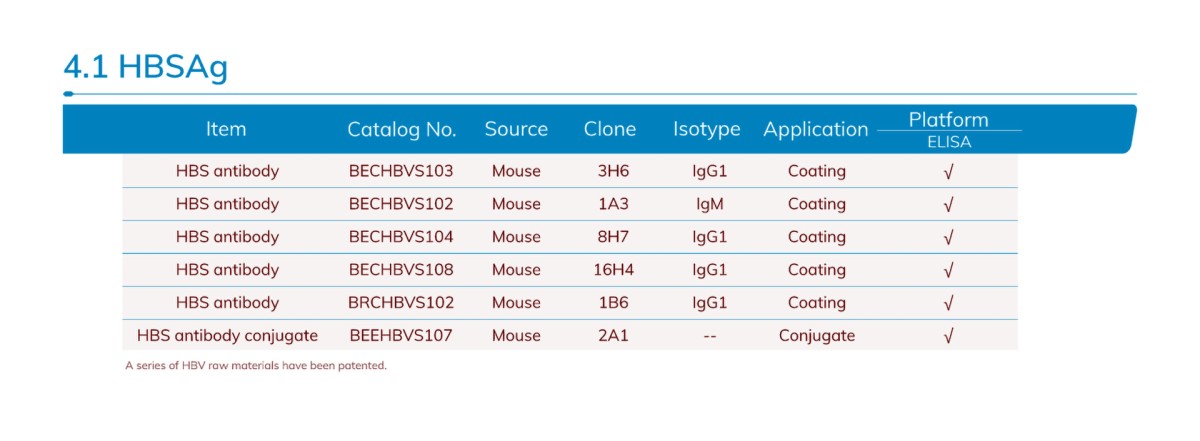The width and height of the screenshot is (1200, 441).
Task: Select the Source column header
Action: 516,129
